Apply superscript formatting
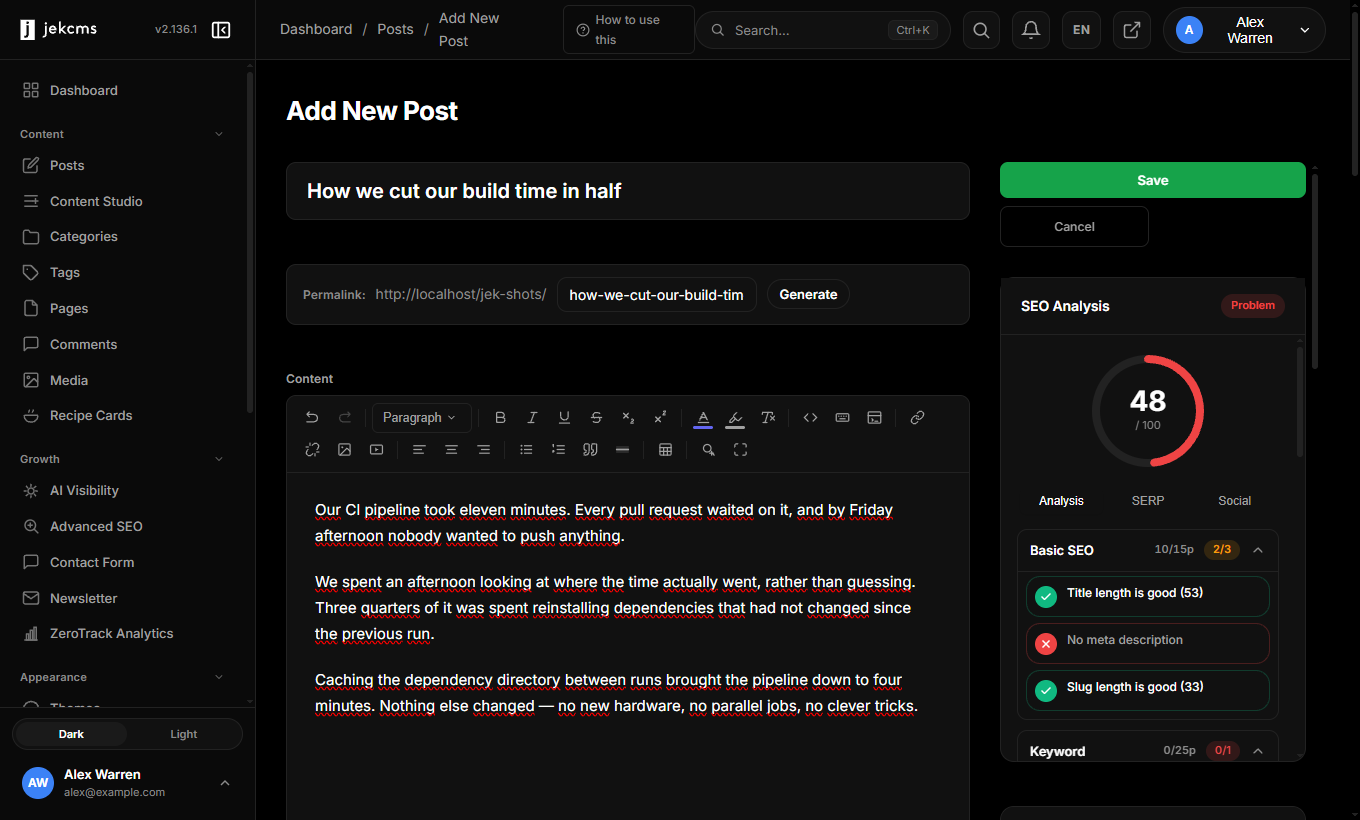The height and width of the screenshot is (820, 1360). [x=660, y=418]
